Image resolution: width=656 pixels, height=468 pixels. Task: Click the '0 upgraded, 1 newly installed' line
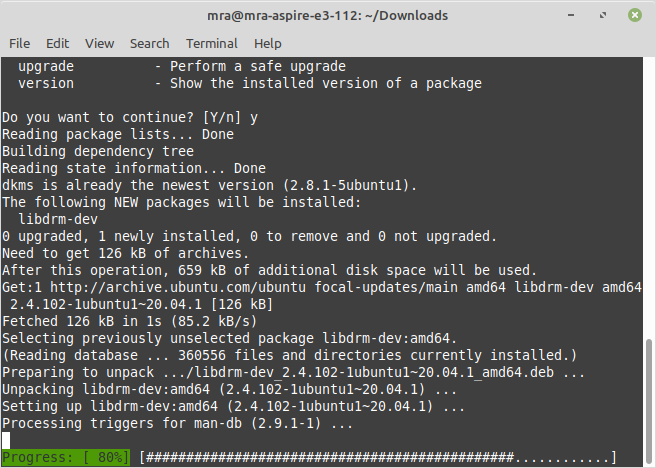[x=249, y=236]
